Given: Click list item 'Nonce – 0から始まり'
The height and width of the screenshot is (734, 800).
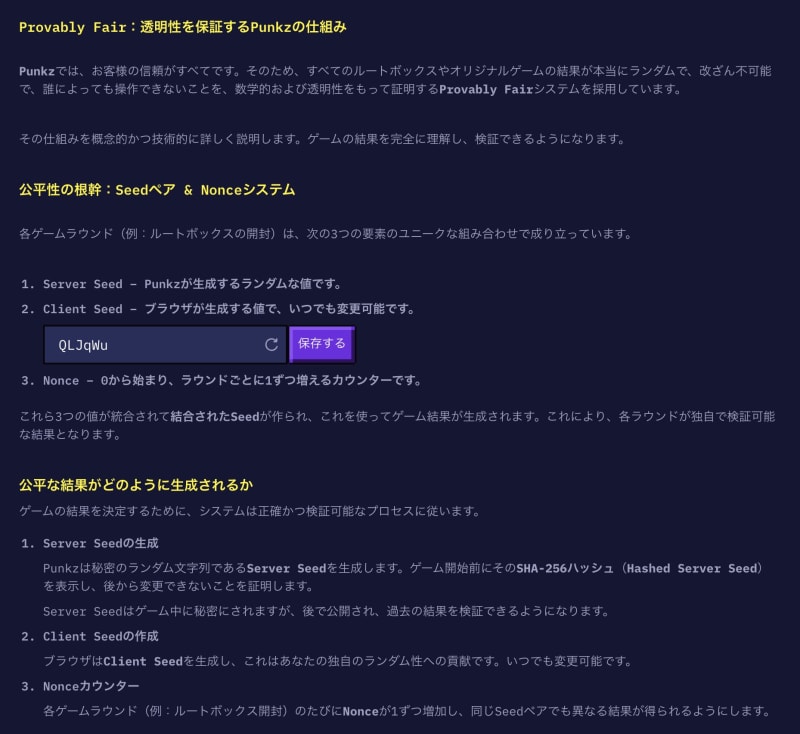Looking at the screenshot, I should click(232, 381).
